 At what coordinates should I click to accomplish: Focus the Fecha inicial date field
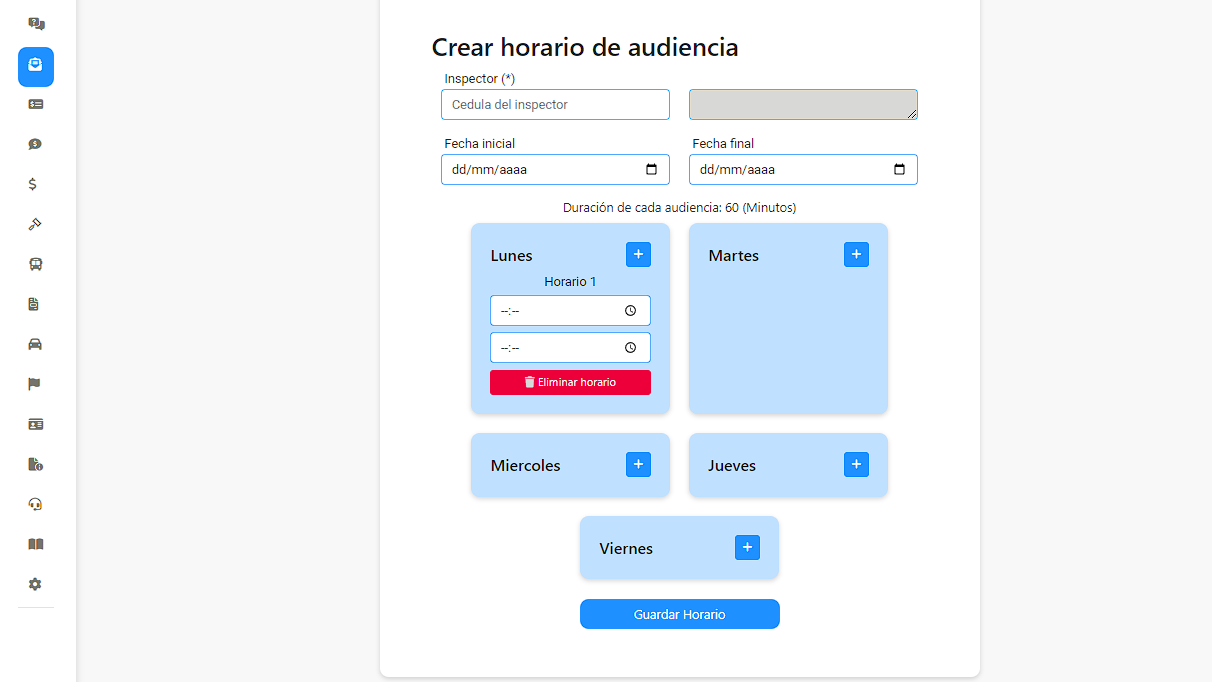(555, 170)
